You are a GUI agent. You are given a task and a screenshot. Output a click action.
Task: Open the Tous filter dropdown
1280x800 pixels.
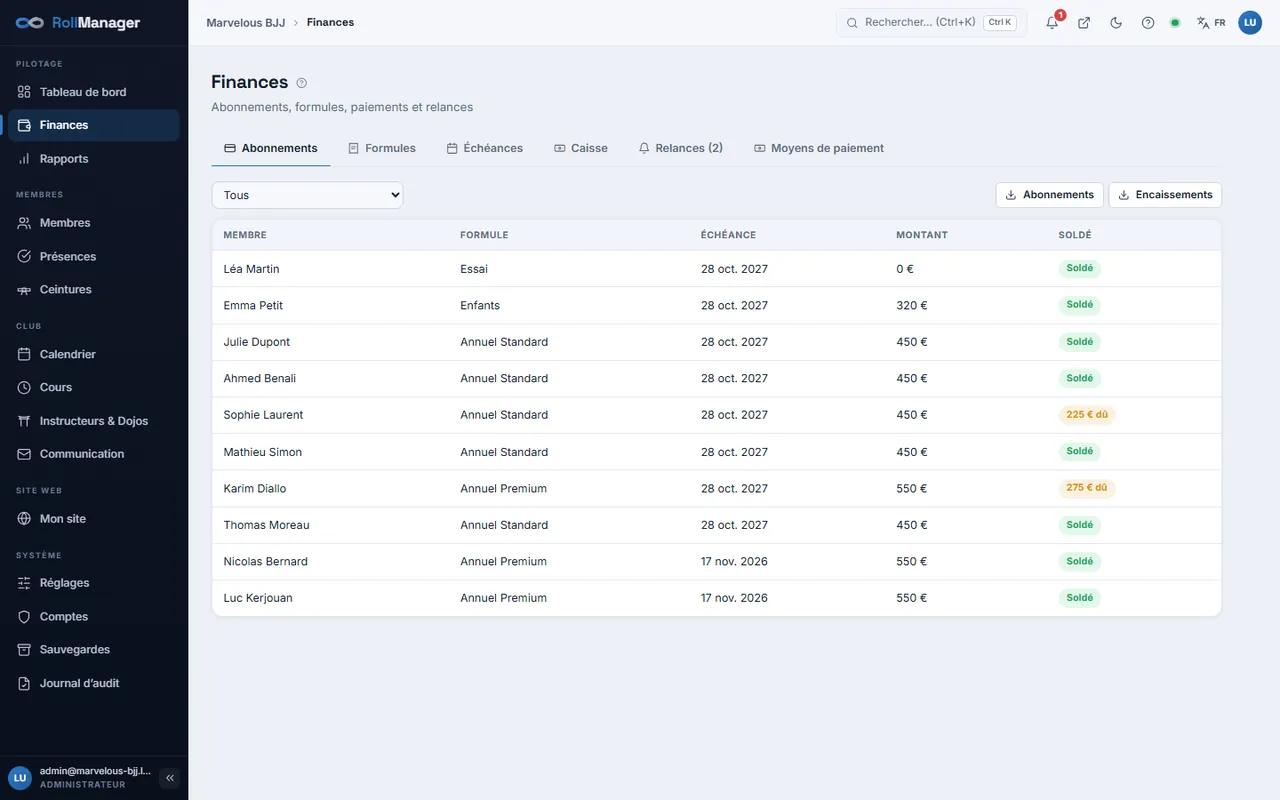pyautogui.click(x=307, y=195)
